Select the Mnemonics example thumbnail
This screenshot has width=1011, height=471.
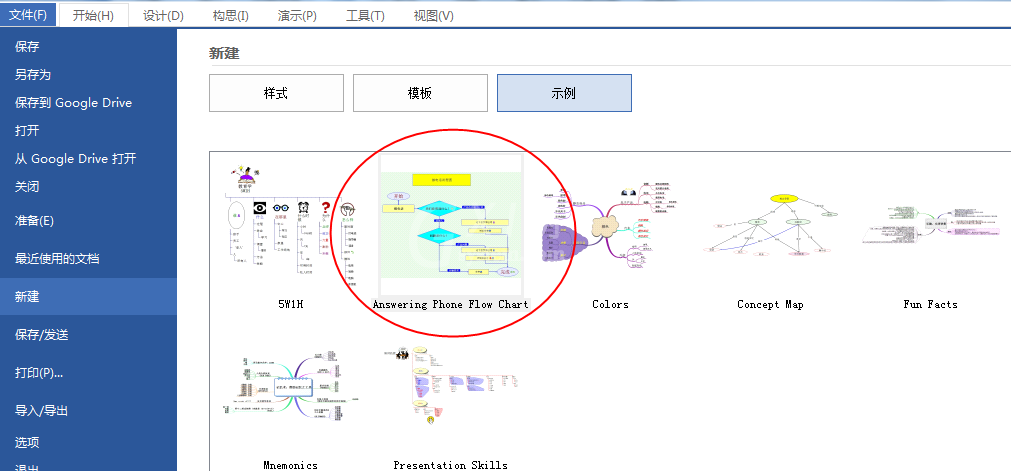point(291,386)
